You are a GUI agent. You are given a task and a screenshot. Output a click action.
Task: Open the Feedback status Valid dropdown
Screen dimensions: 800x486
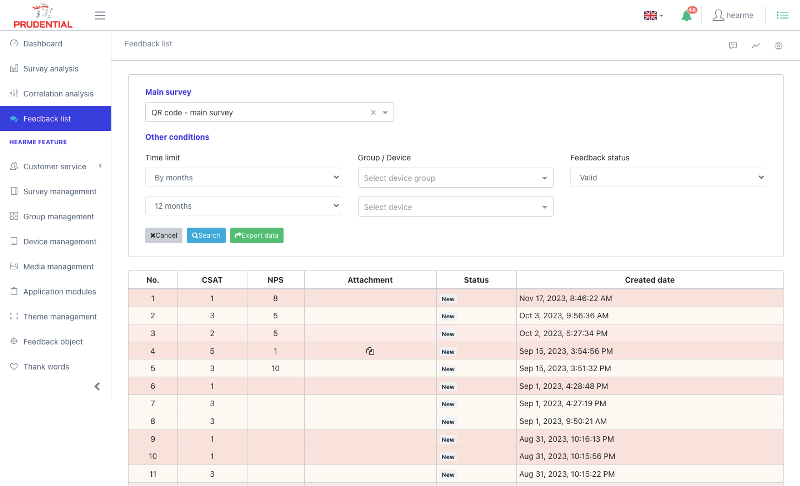668,177
